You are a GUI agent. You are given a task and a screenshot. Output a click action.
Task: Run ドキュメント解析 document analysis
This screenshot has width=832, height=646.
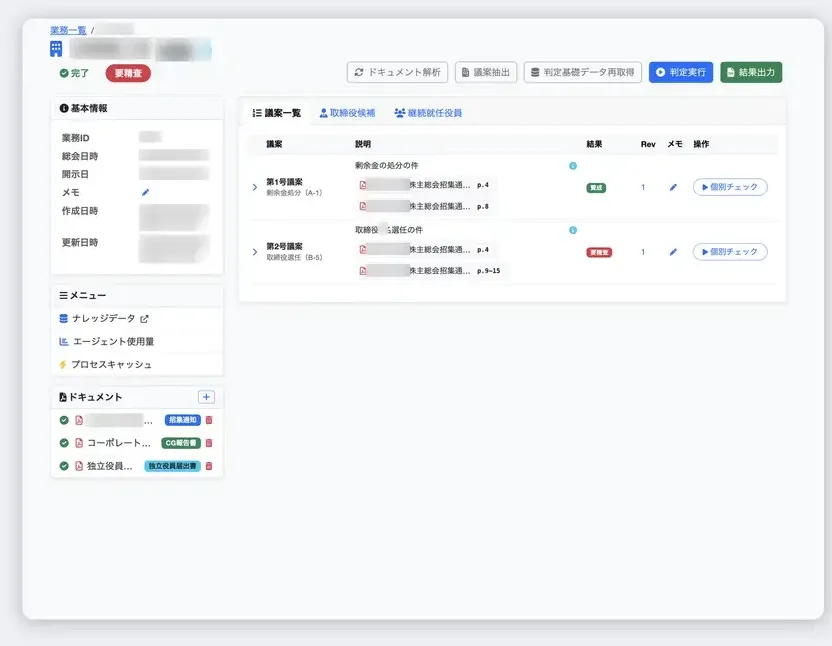tap(397, 72)
